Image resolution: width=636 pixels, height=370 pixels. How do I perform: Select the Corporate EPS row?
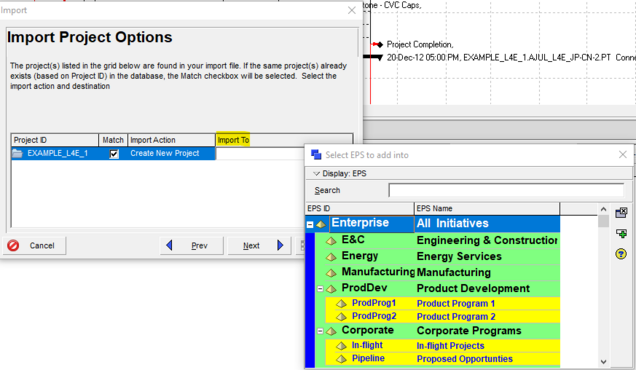[437, 331]
